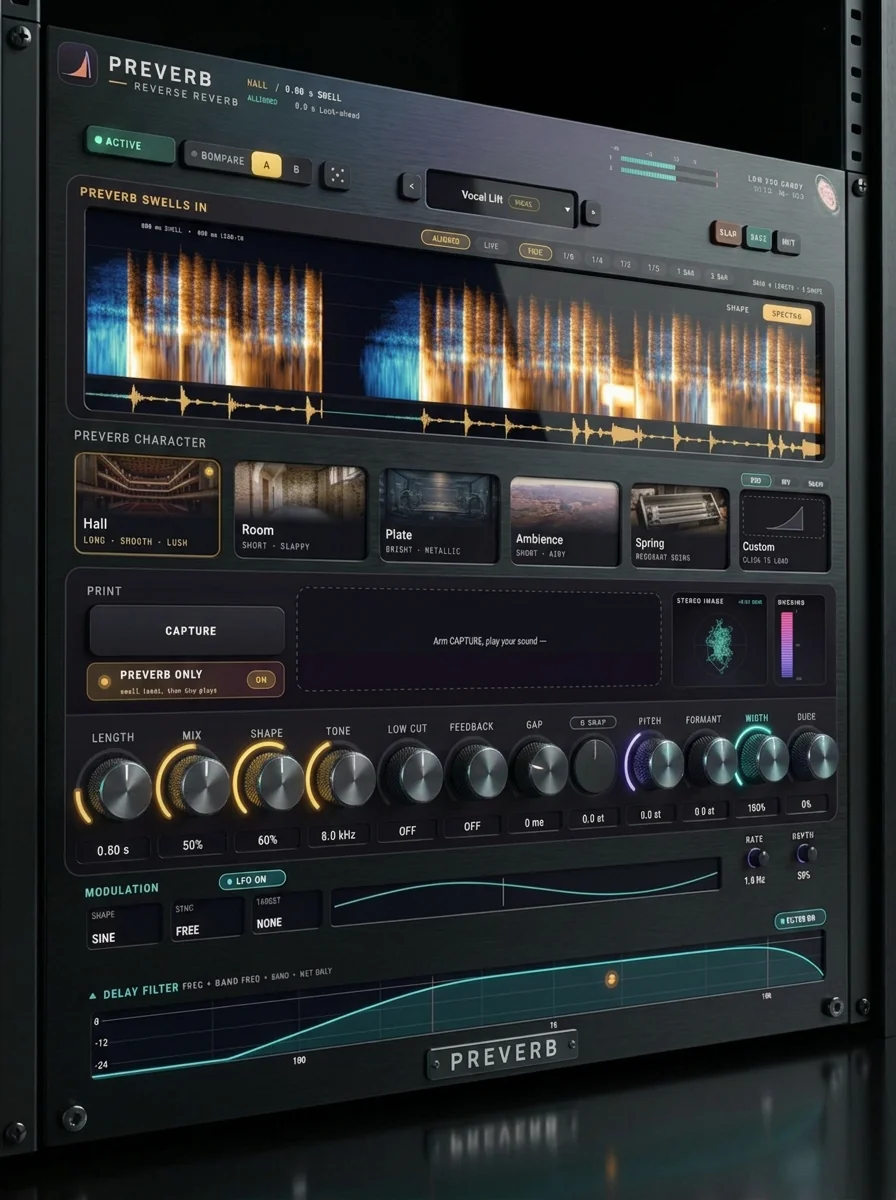896x1200 pixels.
Task: Enable the Aligned display mode
Action: 445,240
